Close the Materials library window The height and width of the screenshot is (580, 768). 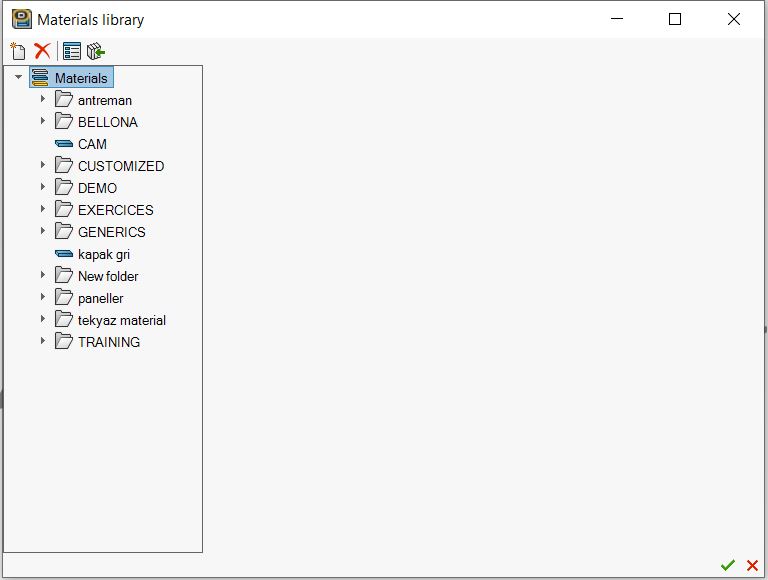pos(734,19)
